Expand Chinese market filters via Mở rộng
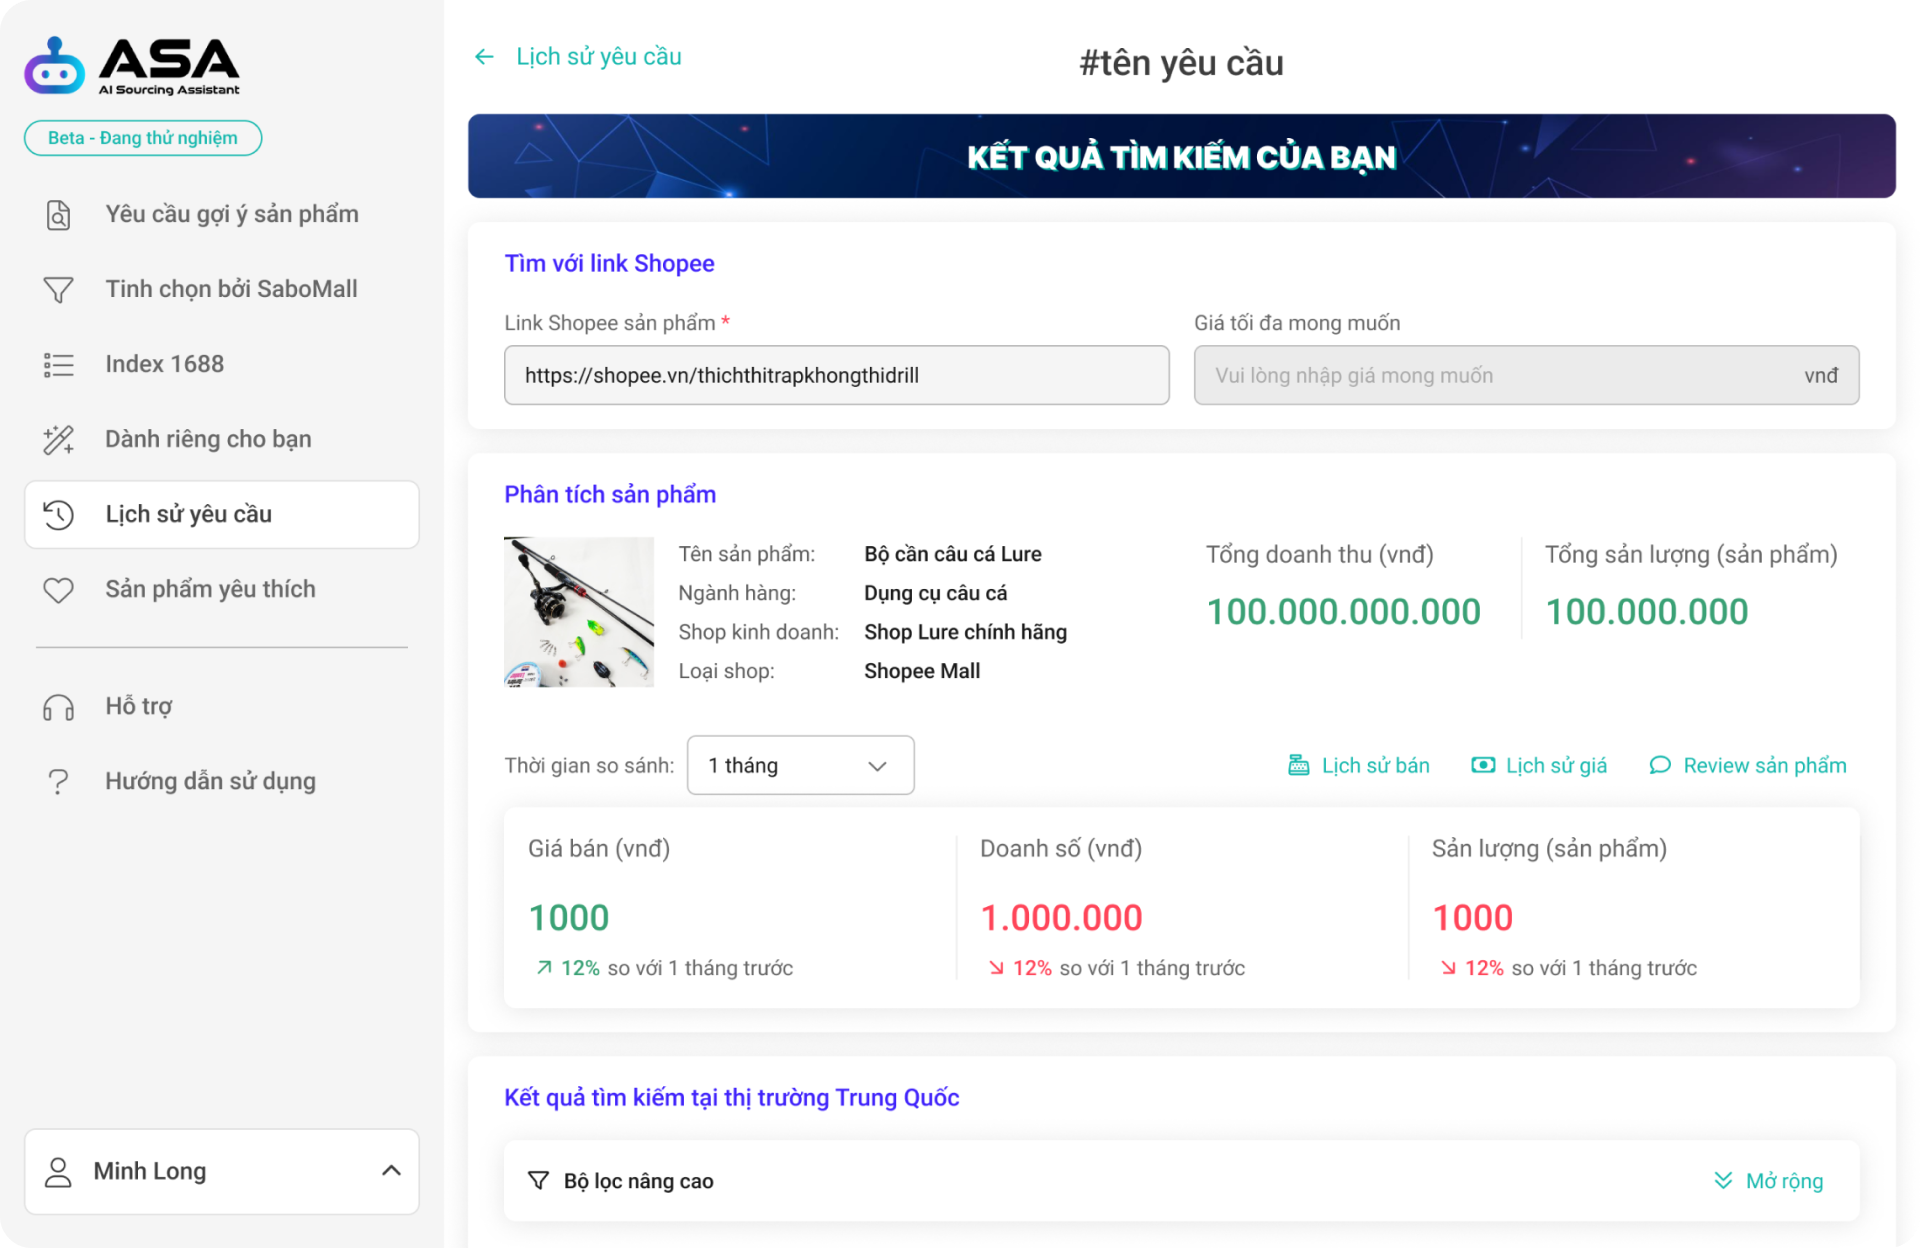The height and width of the screenshot is (1248, 1920). tap(1770, 1180)
